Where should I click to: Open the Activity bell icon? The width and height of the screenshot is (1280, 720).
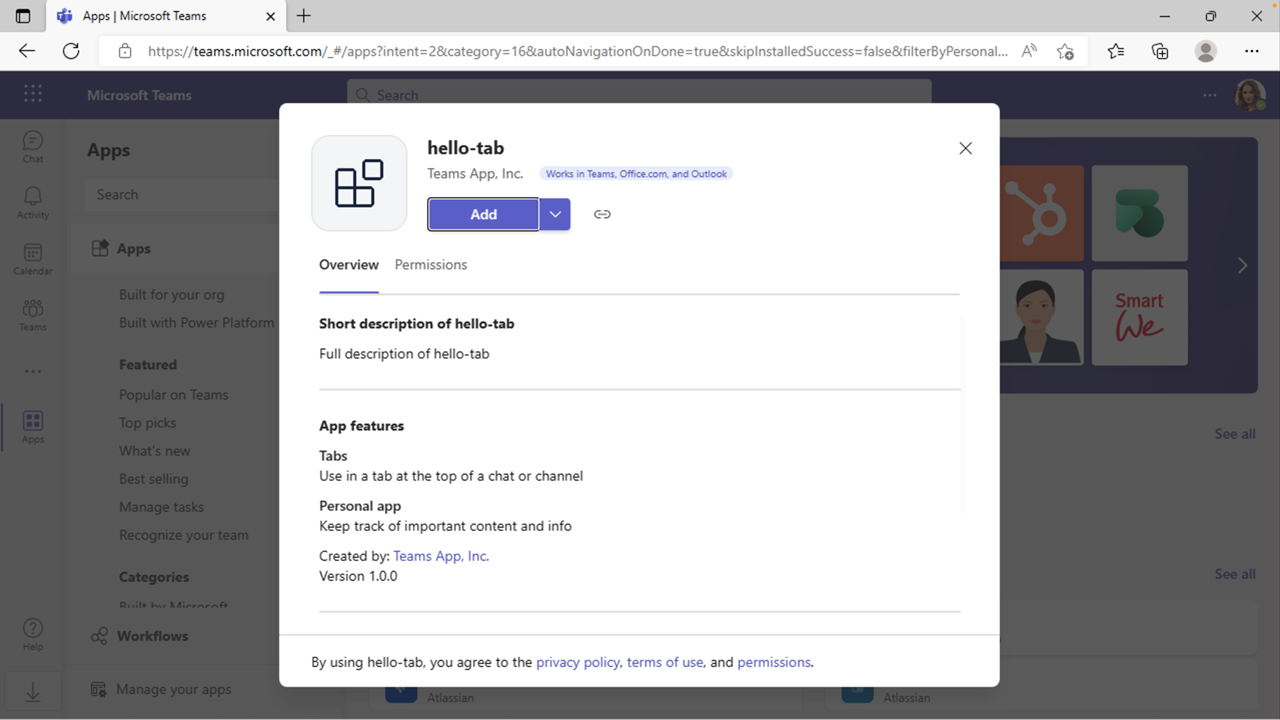(33, 203)
